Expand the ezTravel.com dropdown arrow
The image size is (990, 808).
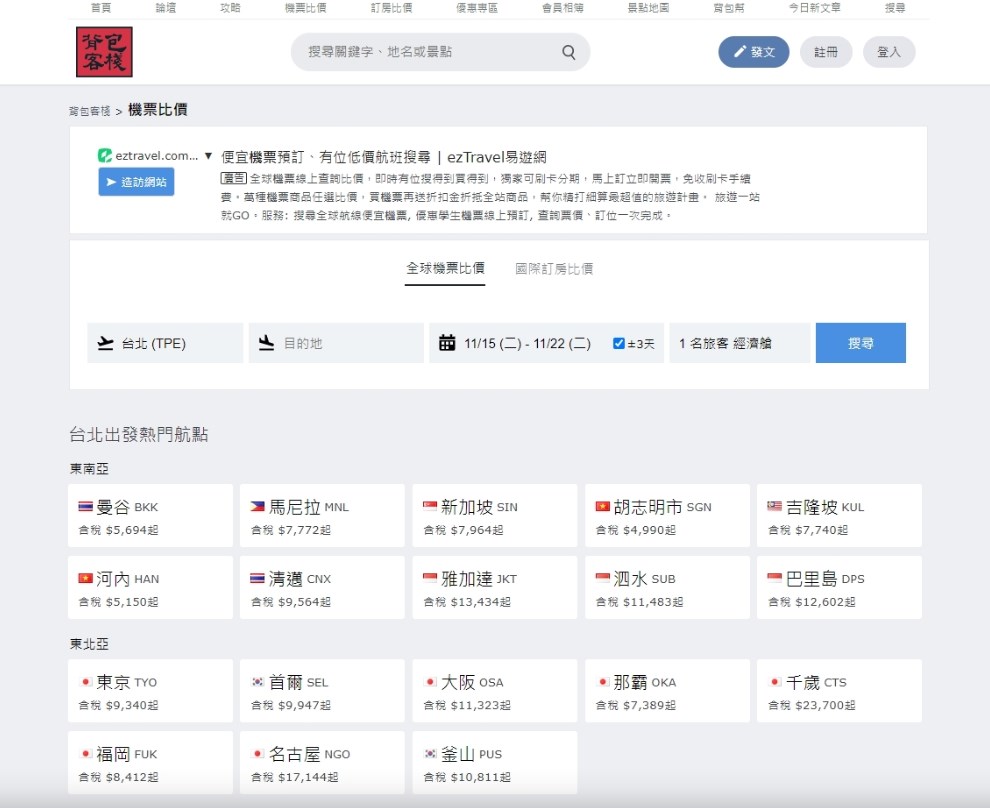[208, 156]
